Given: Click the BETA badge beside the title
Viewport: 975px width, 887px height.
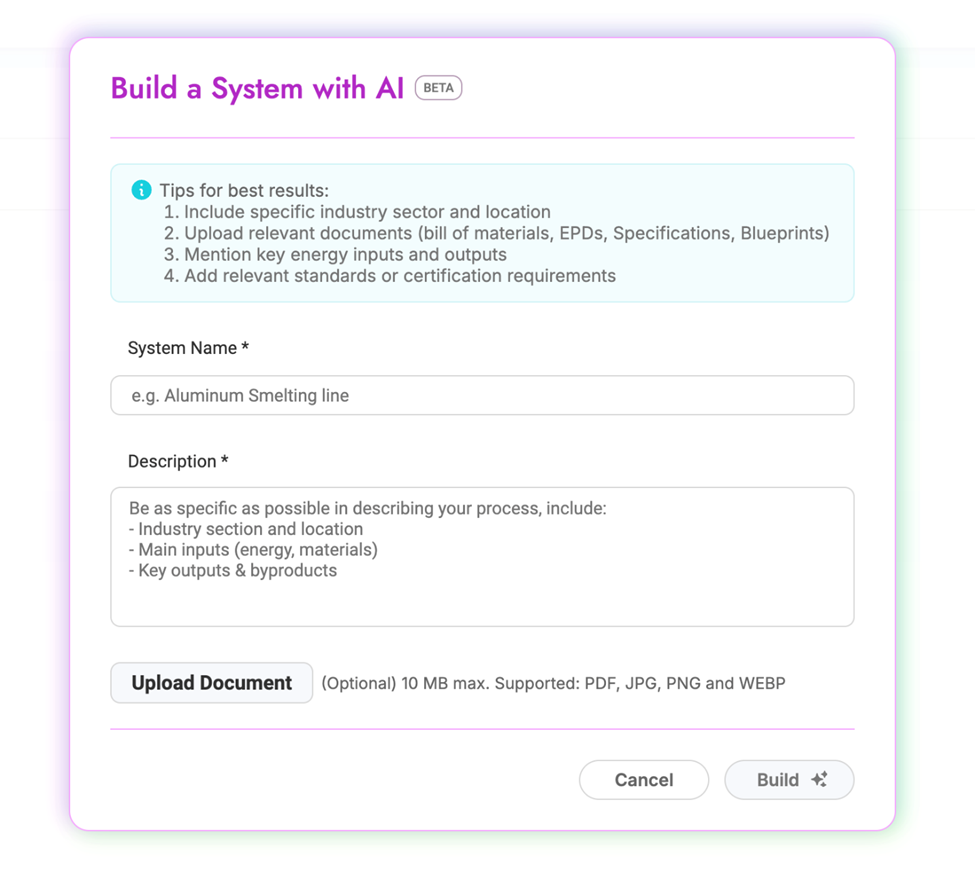Looking at the screenshot, I should click(x=438, y=88).
